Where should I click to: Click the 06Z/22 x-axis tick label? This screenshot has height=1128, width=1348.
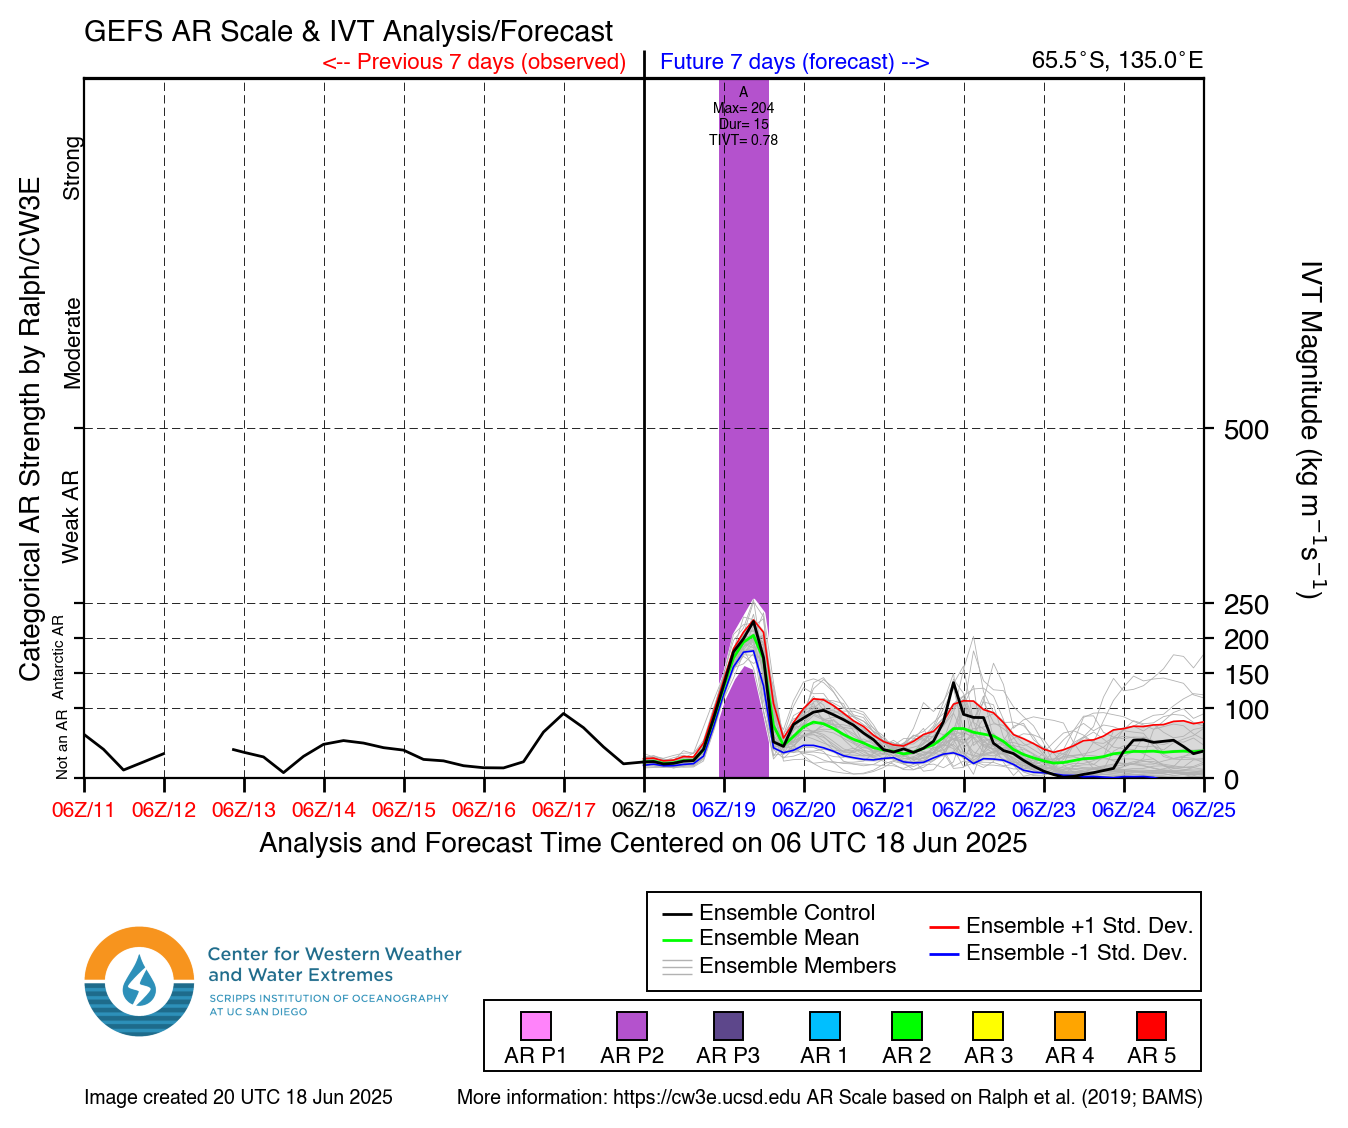[964, 810]
